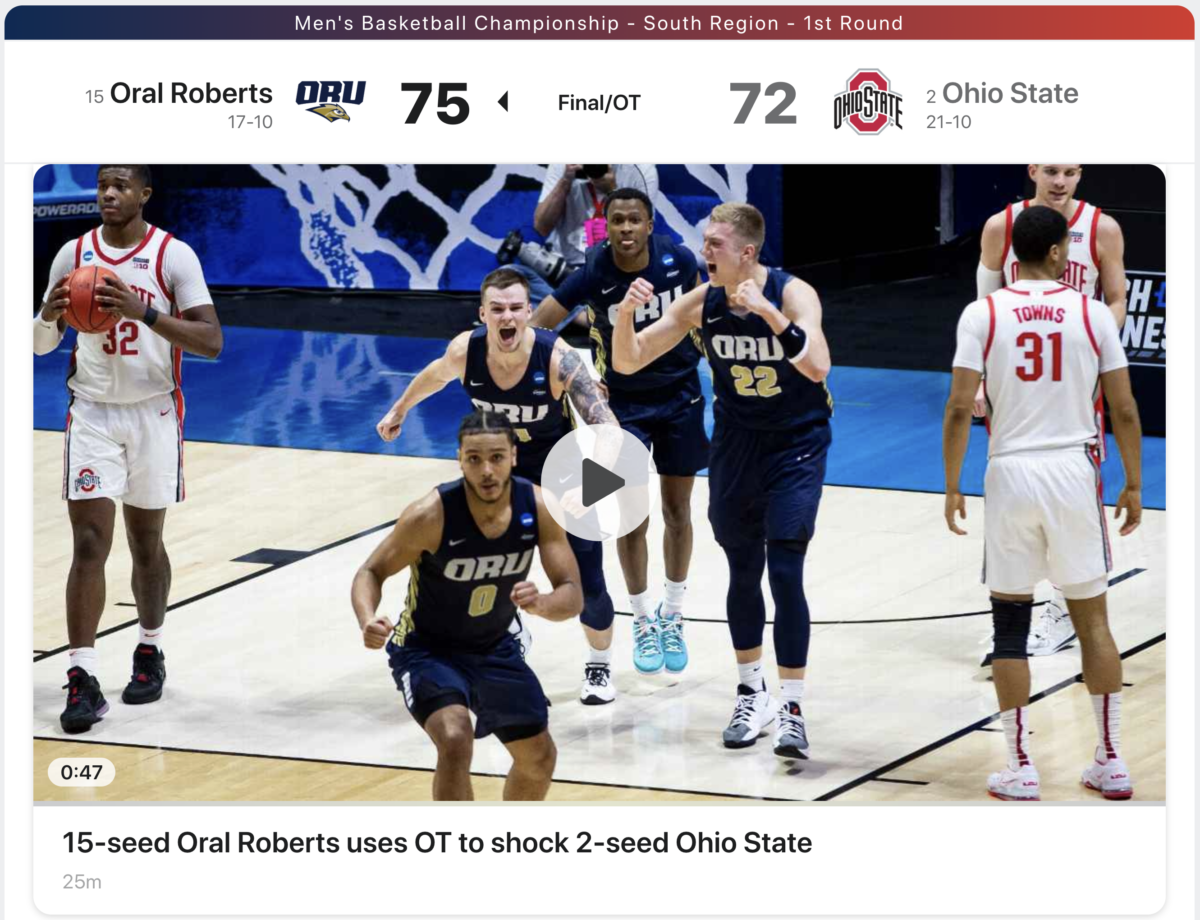Open the Men's Basketball Championship banner
The height and width of the screenshot is (920, 1200).
(599, 22)
